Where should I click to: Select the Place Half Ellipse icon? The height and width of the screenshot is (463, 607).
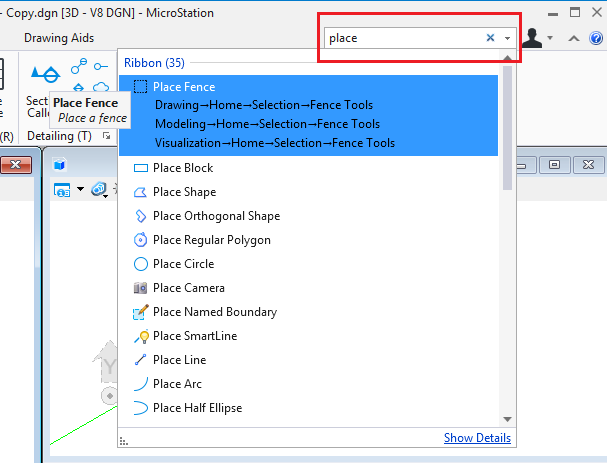coord(140,408)
